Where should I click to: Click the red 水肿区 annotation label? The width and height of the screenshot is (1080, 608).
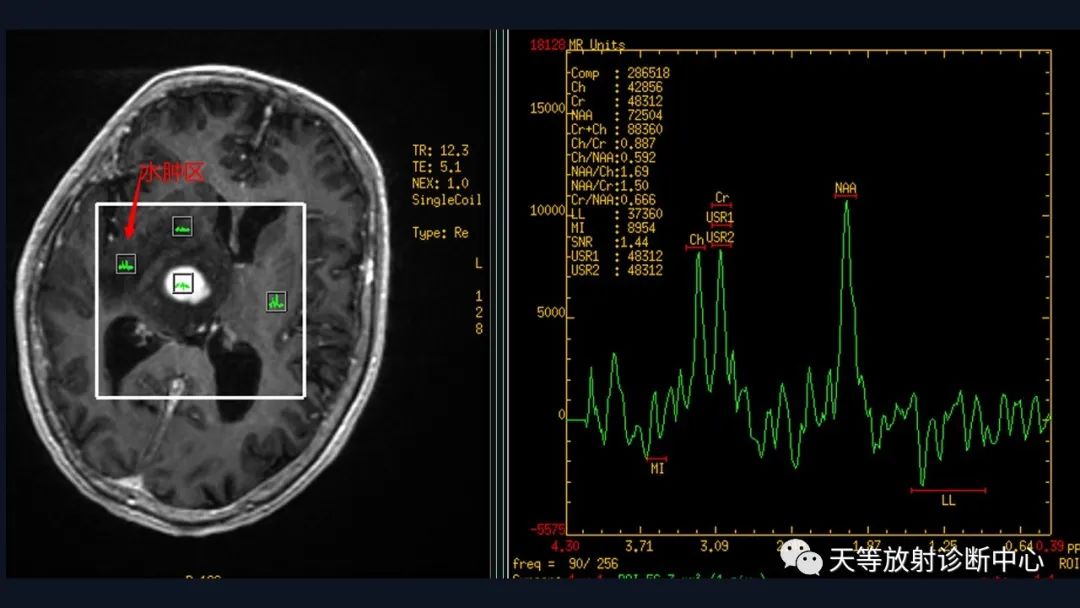pos(171,172)
